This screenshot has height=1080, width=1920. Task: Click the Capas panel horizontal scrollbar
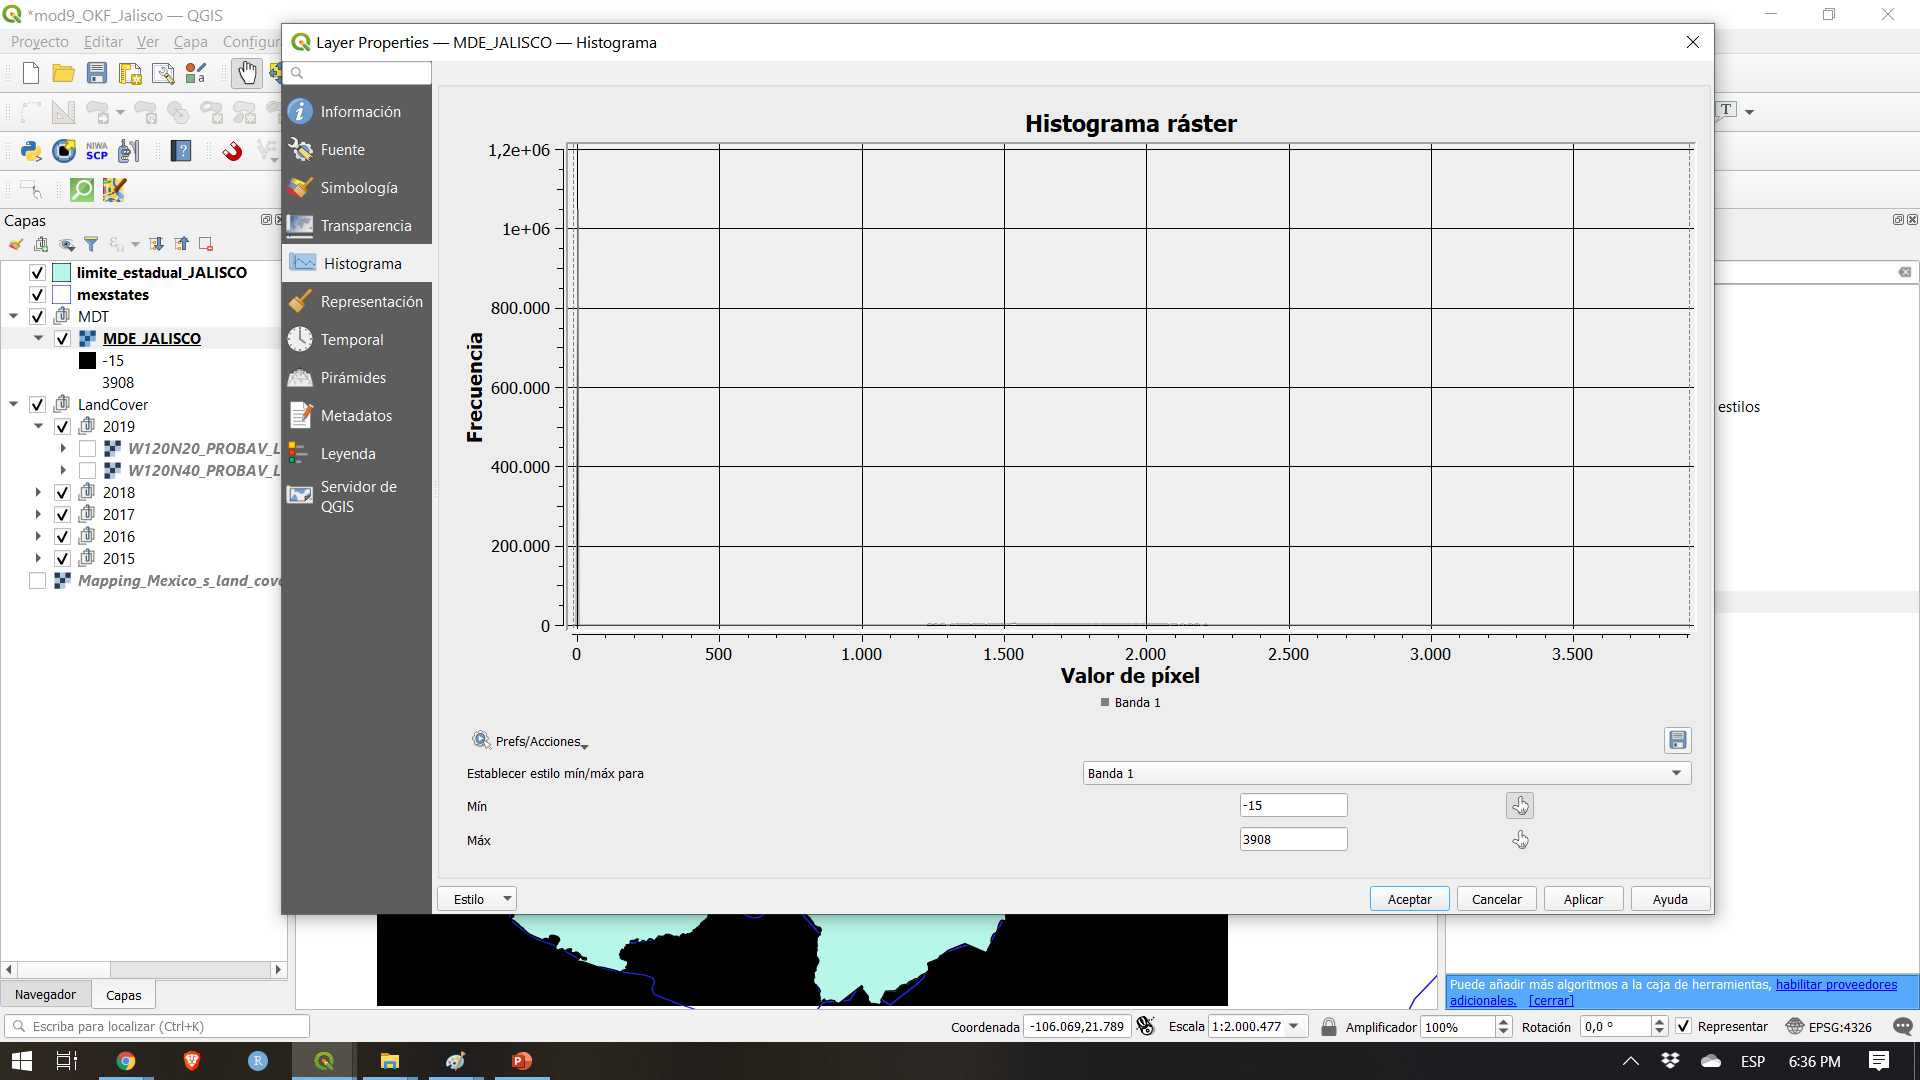[x=144, y=969]
